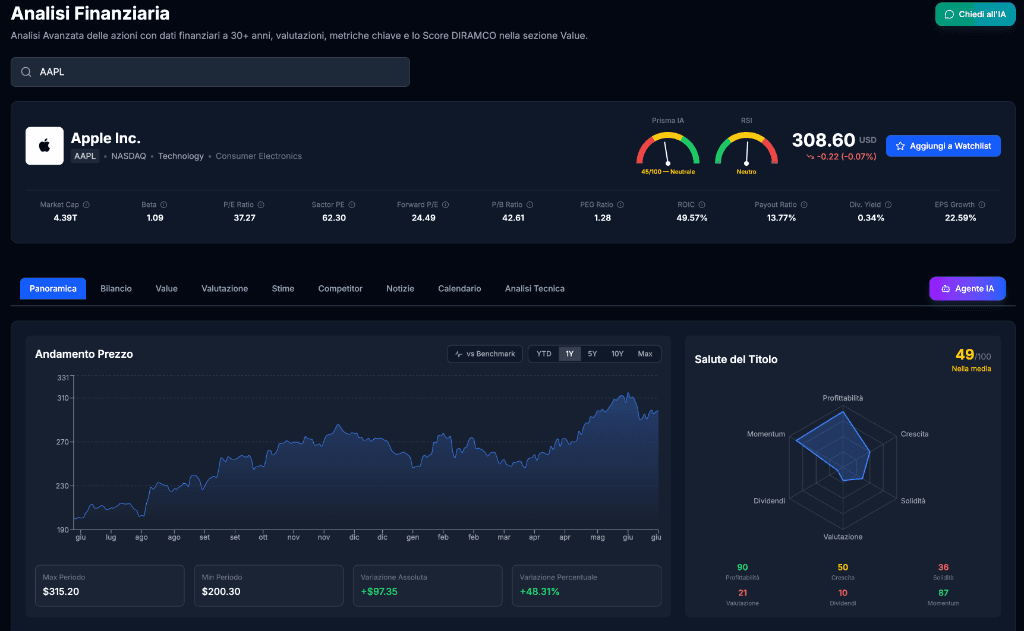Switch chart to Max range
1024x631 pixels.
click(x=645, y=354)
